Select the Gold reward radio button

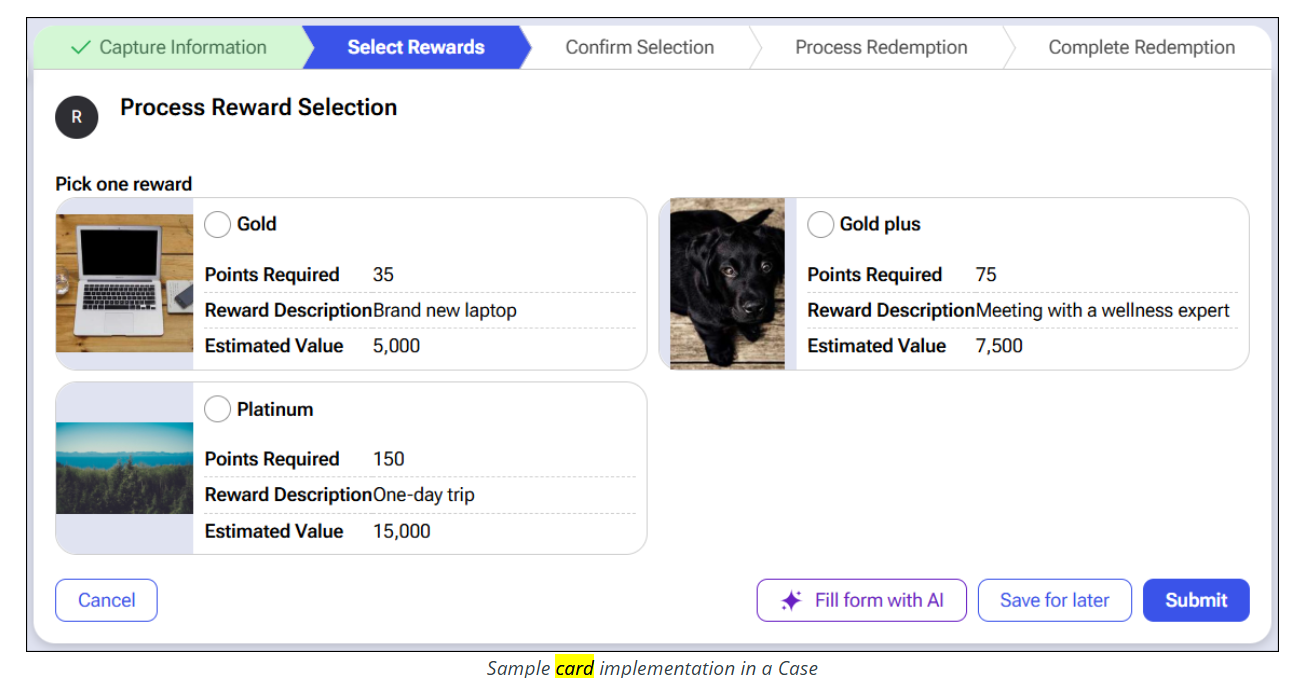[217, 224]
